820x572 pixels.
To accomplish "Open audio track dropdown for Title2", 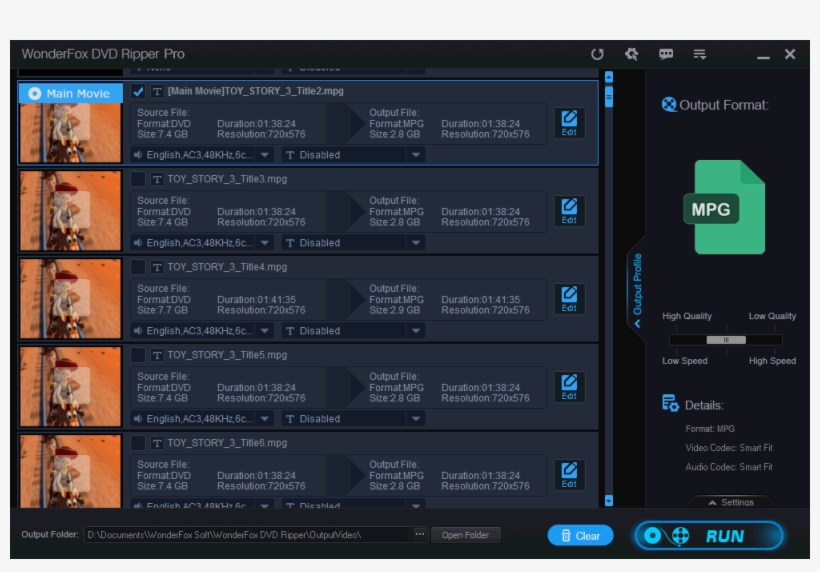I will 265,155.
